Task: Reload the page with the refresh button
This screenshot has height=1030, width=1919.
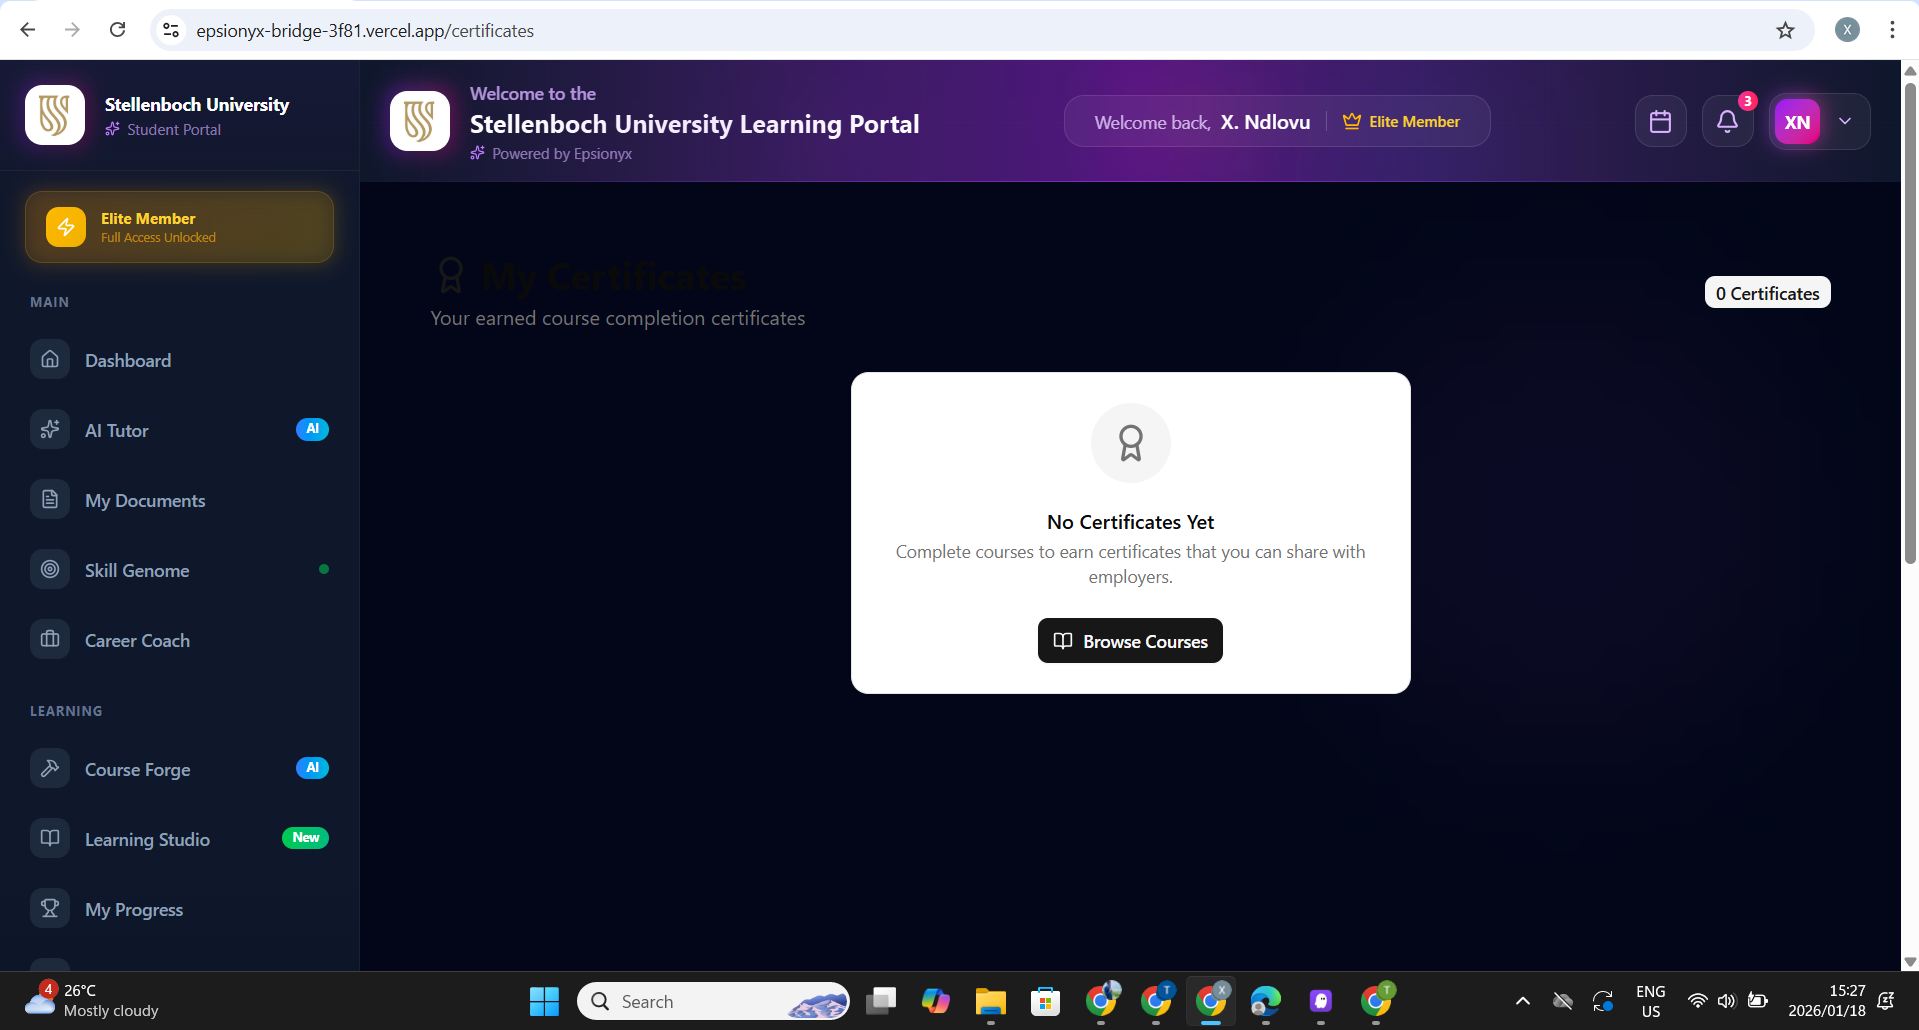Action: coord(118,30)
